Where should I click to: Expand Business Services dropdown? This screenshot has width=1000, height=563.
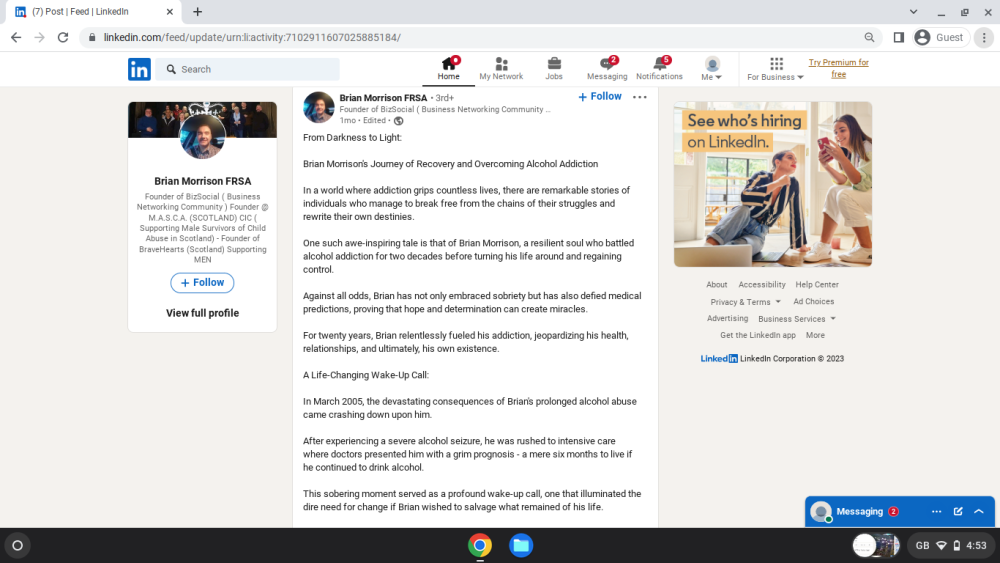(x=797, y=318)
